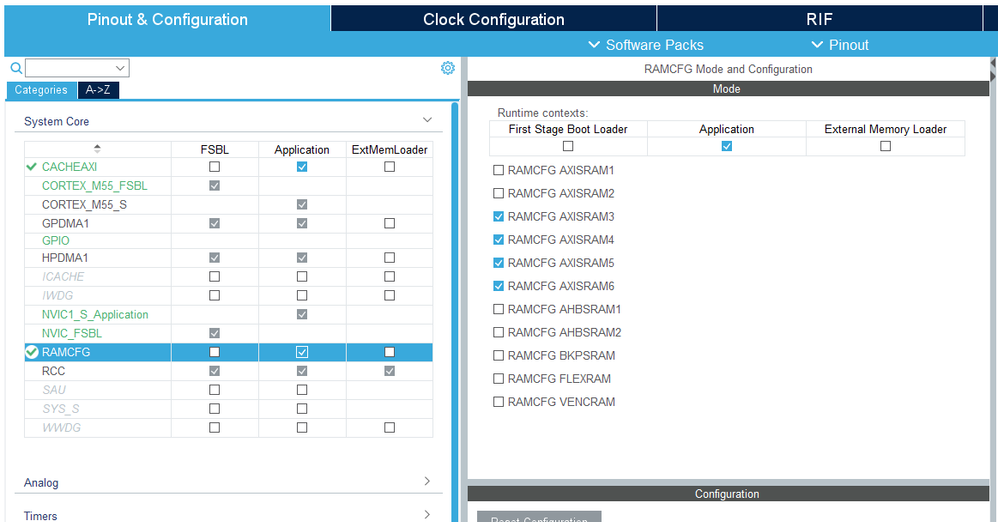998x522 pixels.
Task: Enable RAMCFG AXISRAM1 checkbox
Action: [498, 170]
